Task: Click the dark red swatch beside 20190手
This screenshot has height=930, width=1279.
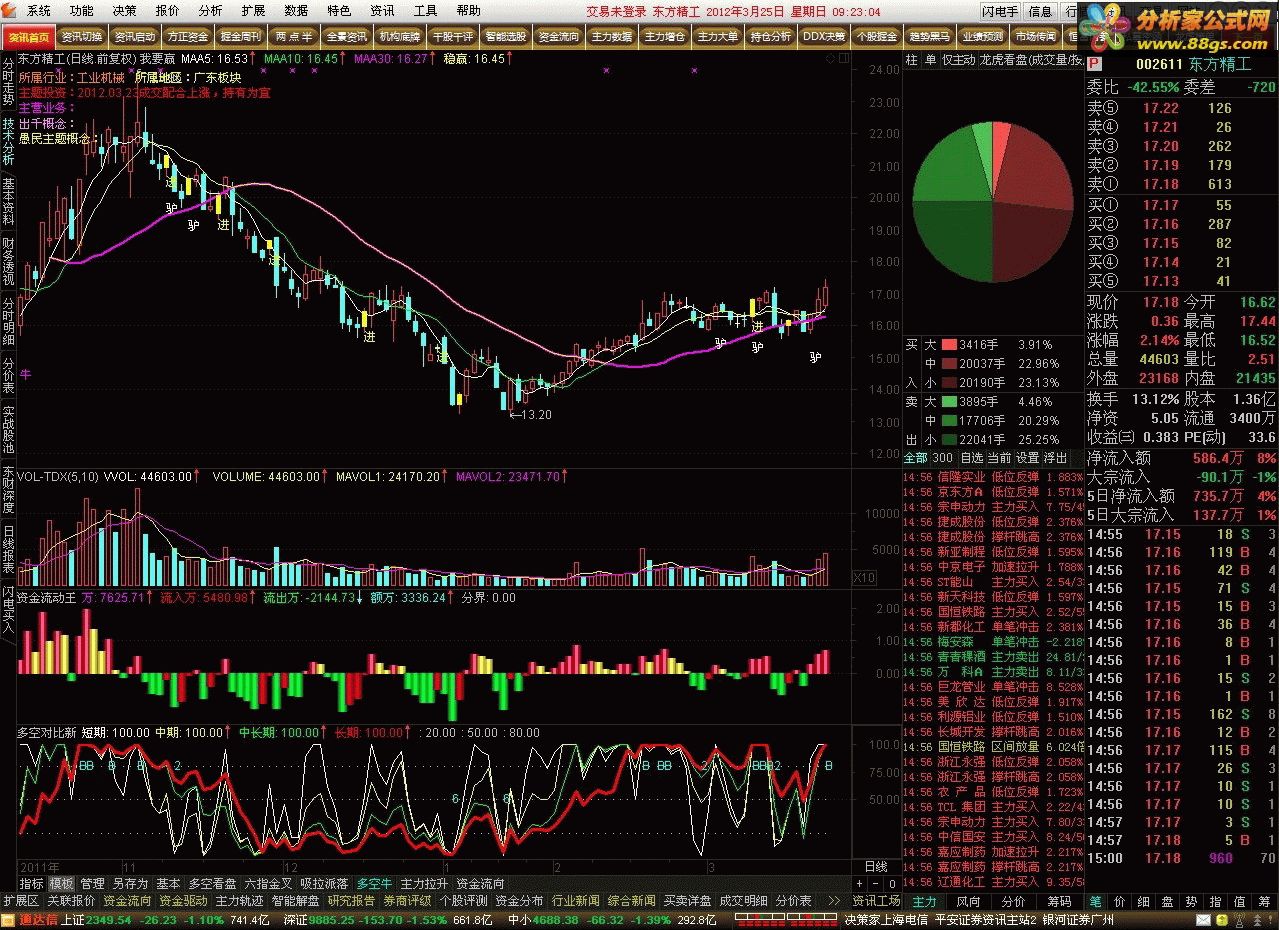Action: (948, 383)
